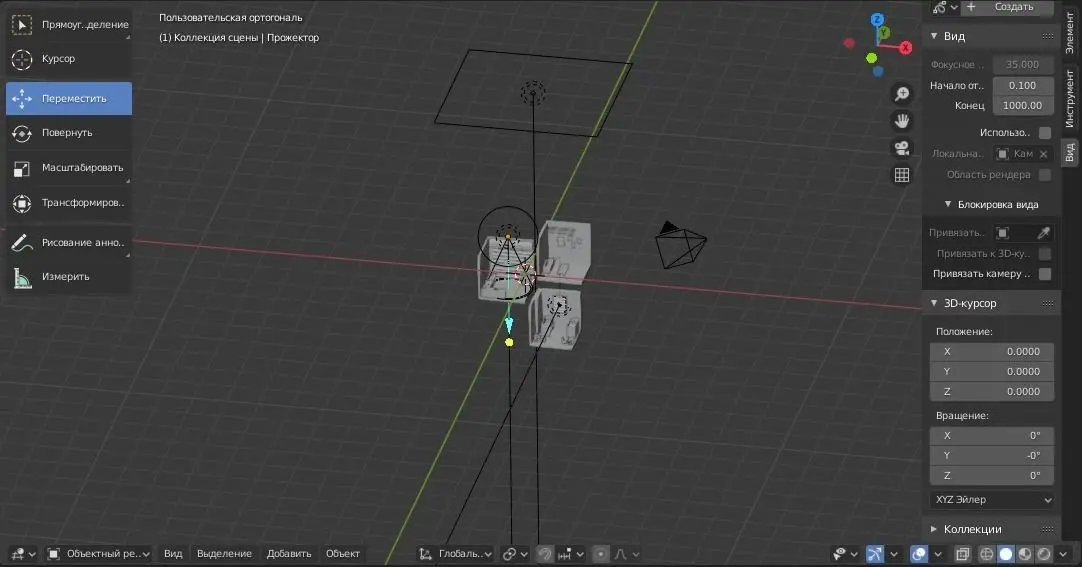Switch to wireframe viewport shading
The width and height of the screenshot is (1082, 567).
(987, 554)
